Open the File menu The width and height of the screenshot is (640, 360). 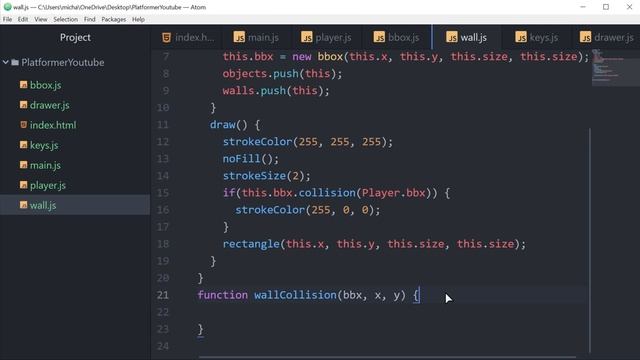pyautogui.click(x=7, y=19)
